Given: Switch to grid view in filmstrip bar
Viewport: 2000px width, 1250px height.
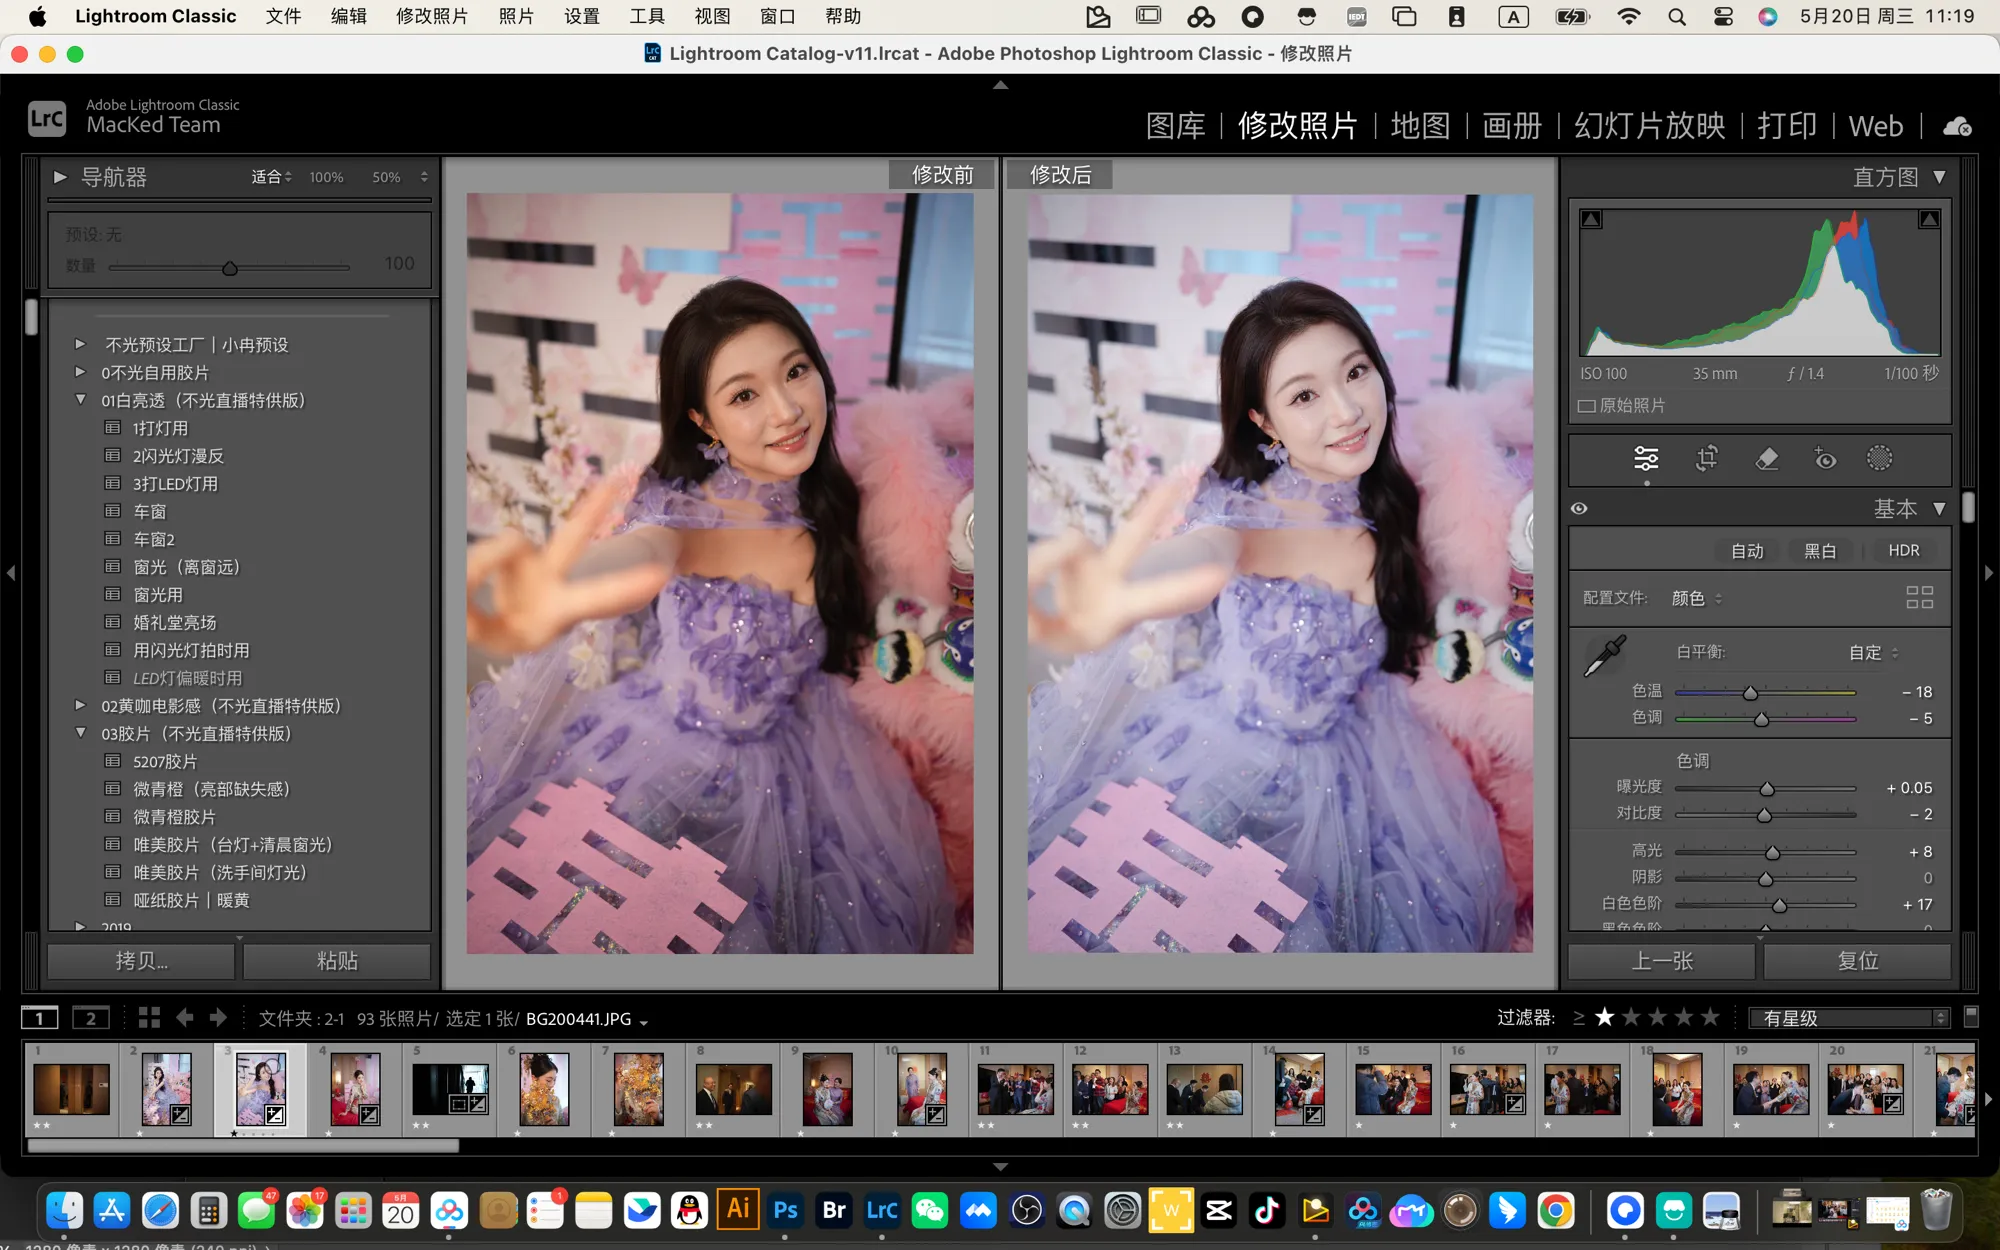Looking at the screenshot, I should 149,1018.
